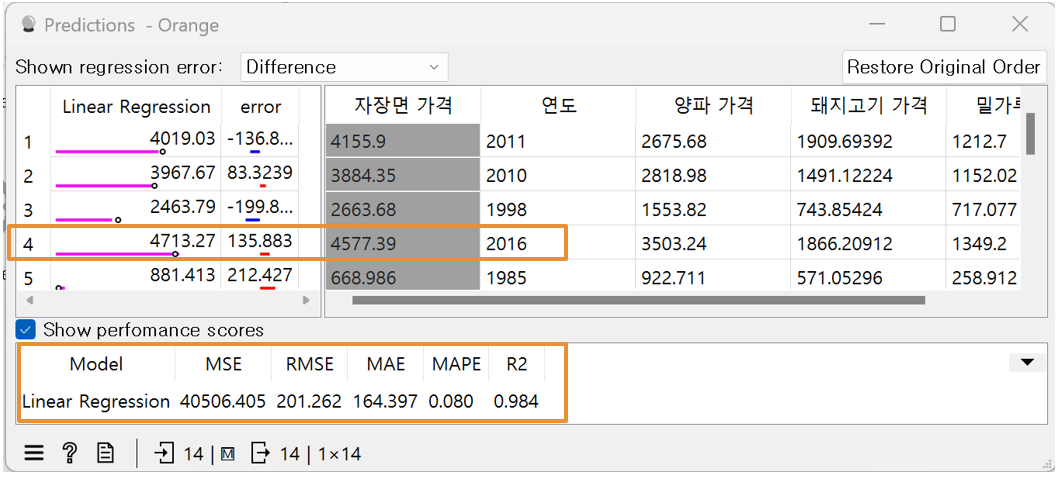Select error value 135.883
This screenshot has height=479, width=1062.
click(x=261, y=242)
